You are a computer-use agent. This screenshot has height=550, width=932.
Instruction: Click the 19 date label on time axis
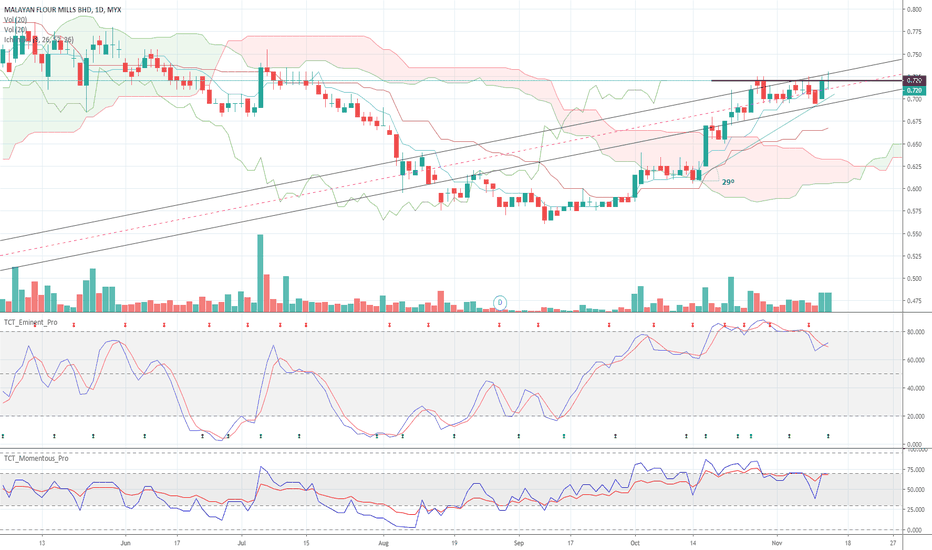point(454,543)
